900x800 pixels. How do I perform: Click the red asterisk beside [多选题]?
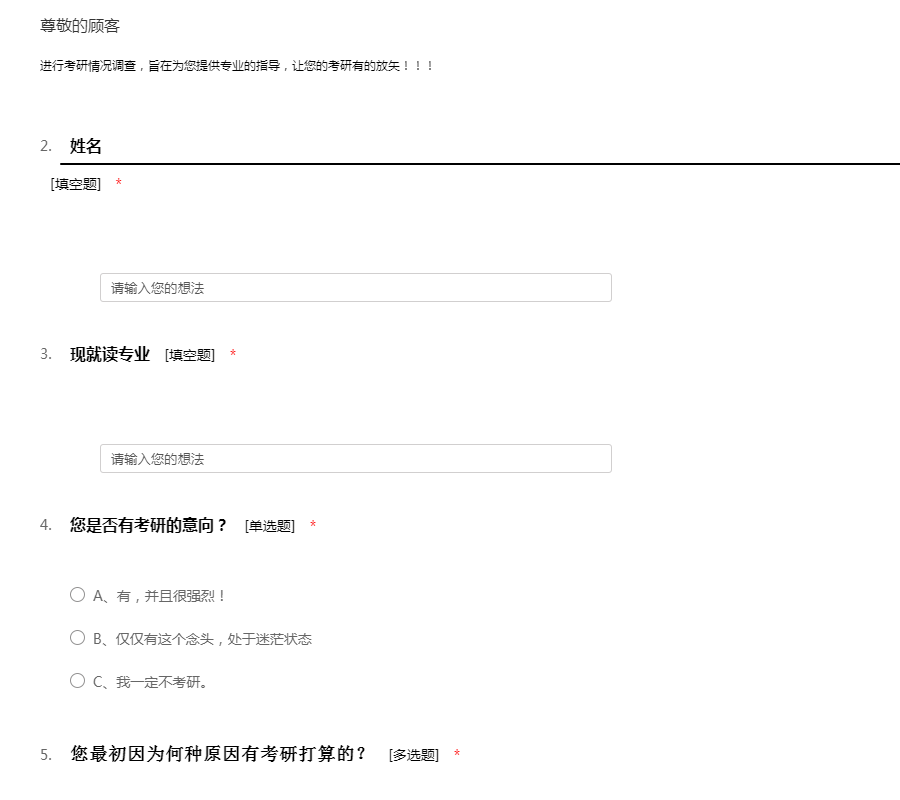coord(457,755)
